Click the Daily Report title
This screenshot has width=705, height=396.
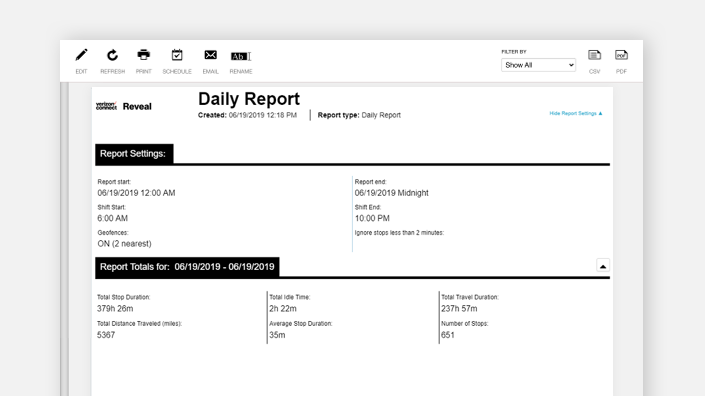click(249, 99)
